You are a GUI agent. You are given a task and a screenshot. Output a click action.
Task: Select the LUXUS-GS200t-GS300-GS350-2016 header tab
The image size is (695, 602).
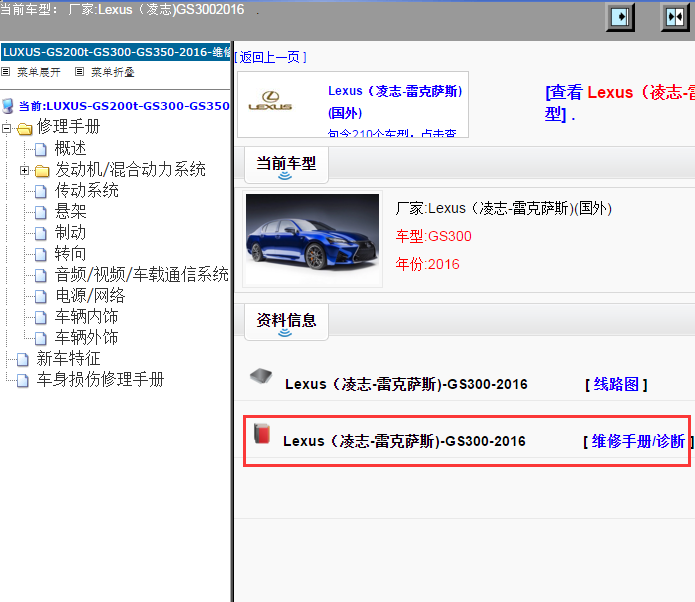[115, 52]
